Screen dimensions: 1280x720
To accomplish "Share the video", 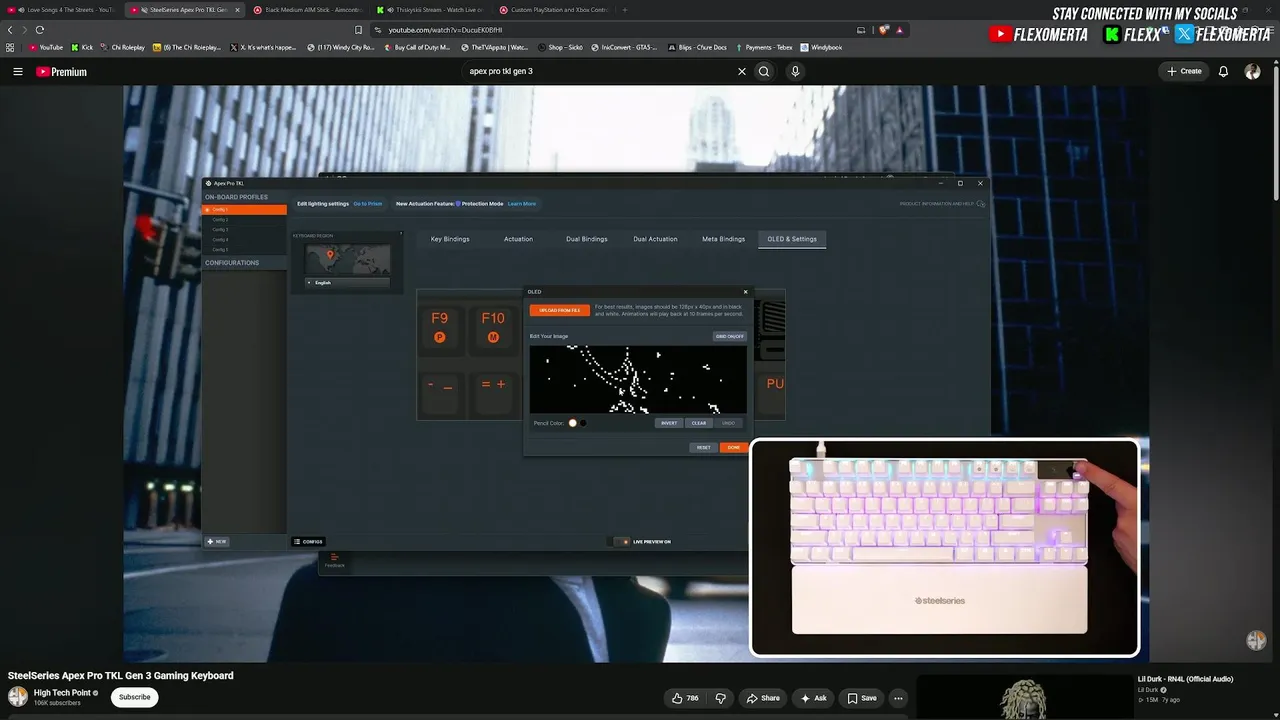I will coord(764,698).
